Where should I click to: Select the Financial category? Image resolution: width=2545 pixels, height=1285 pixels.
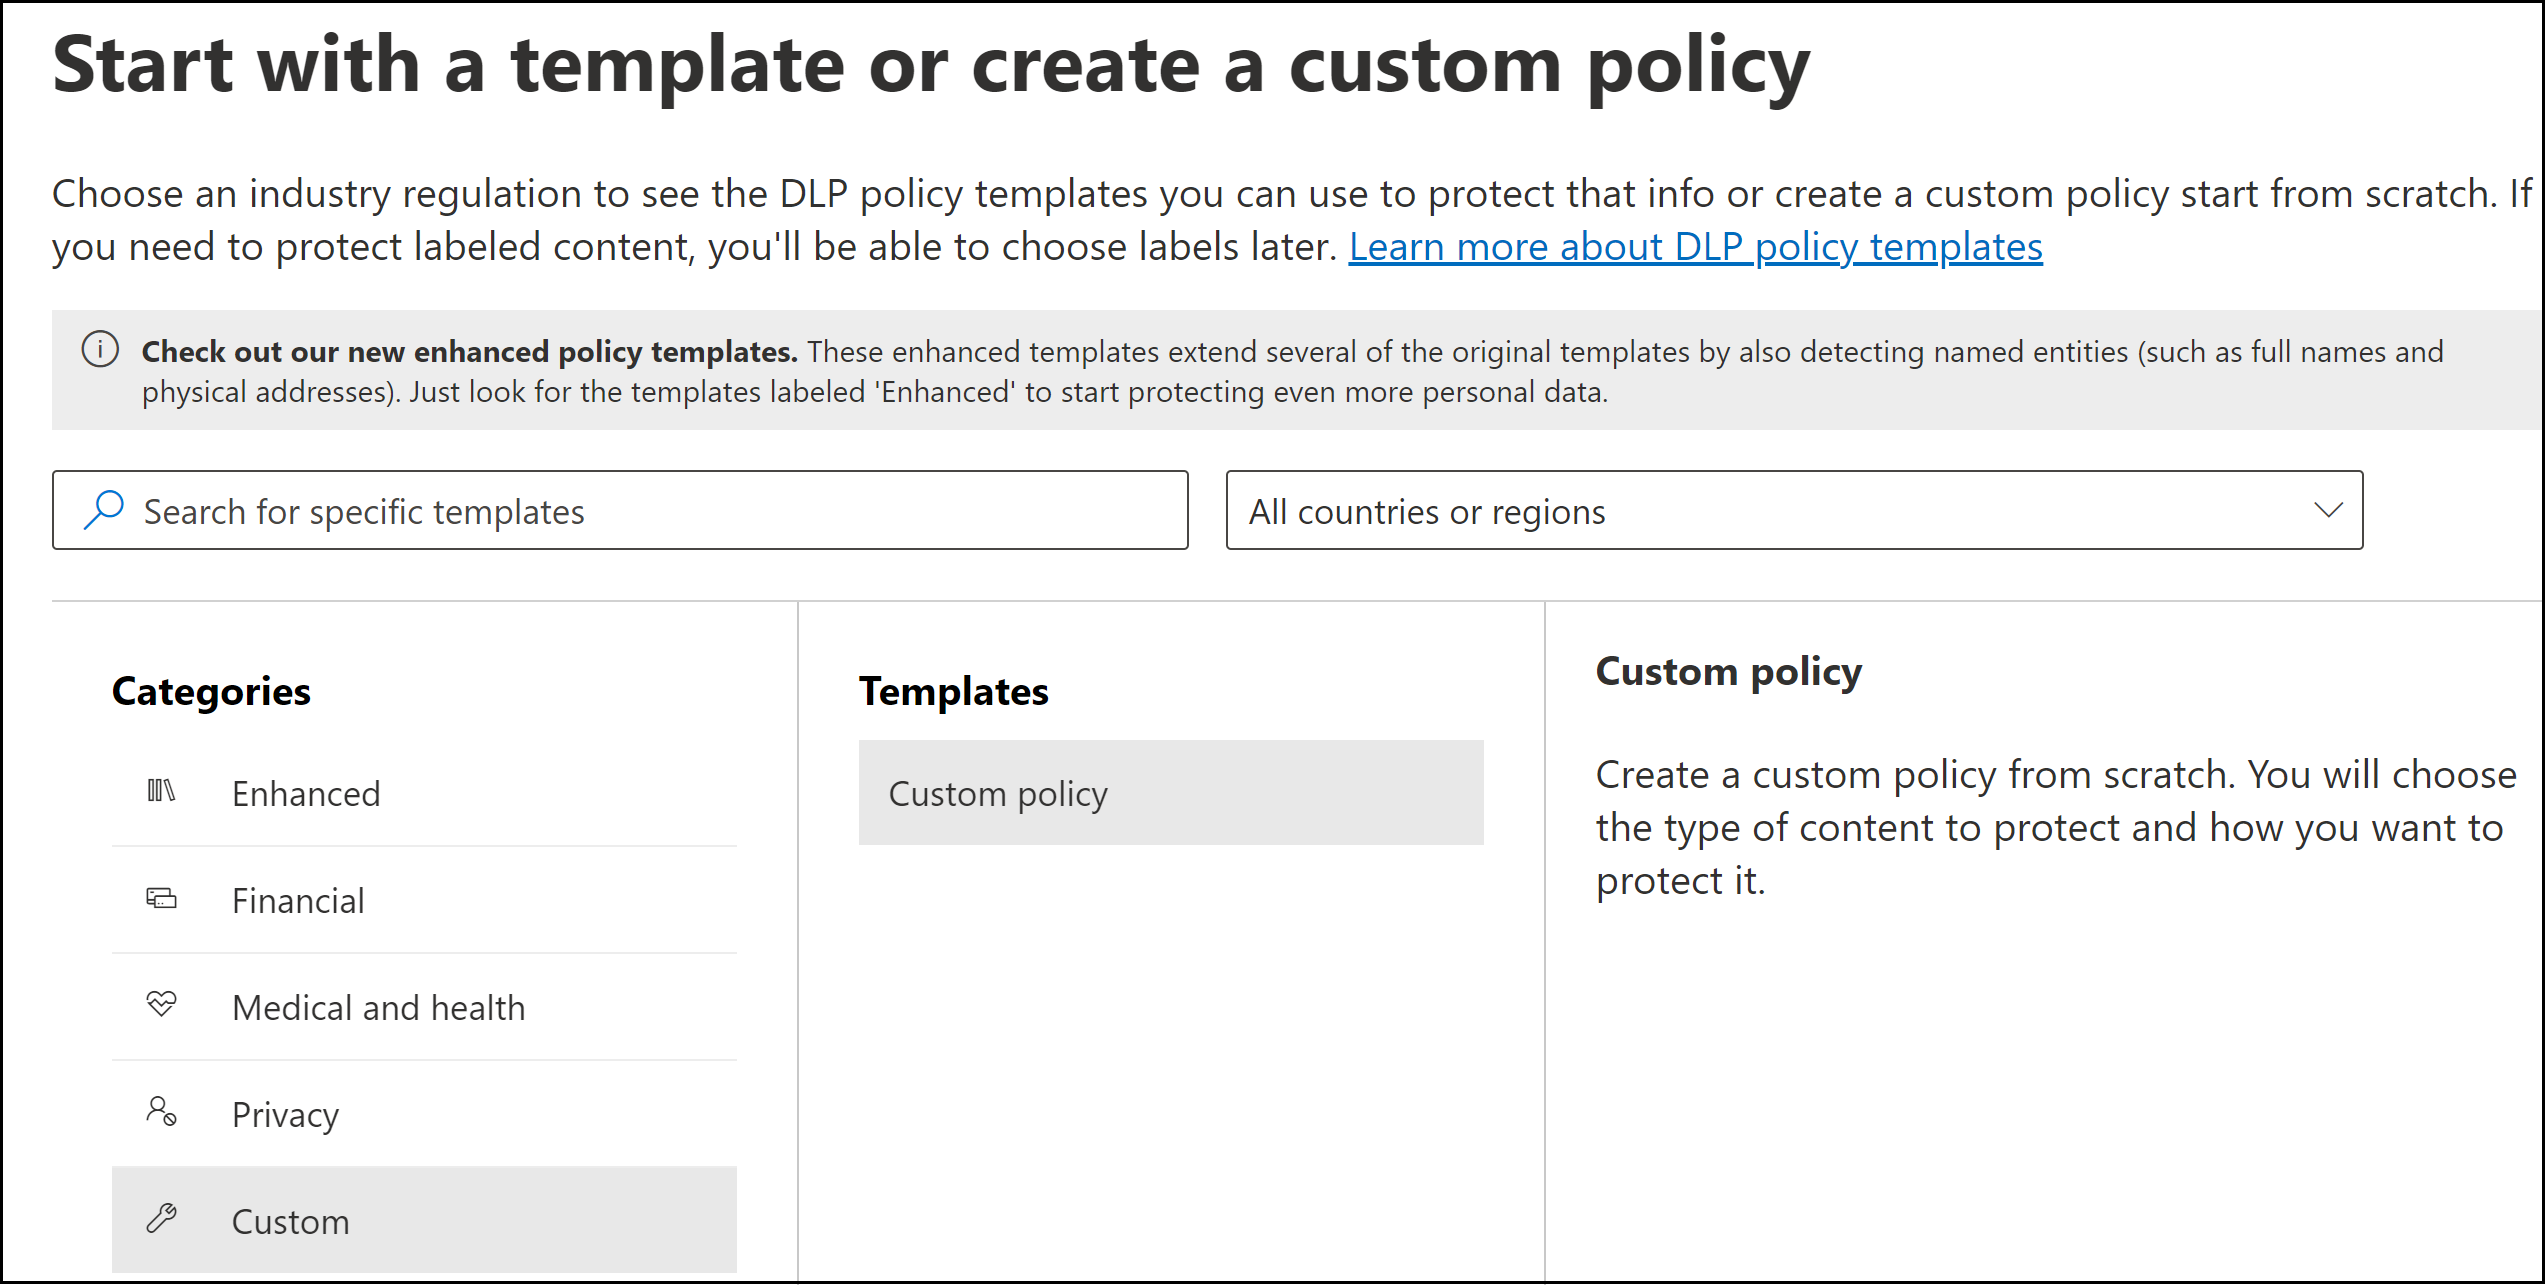[298, 901]
